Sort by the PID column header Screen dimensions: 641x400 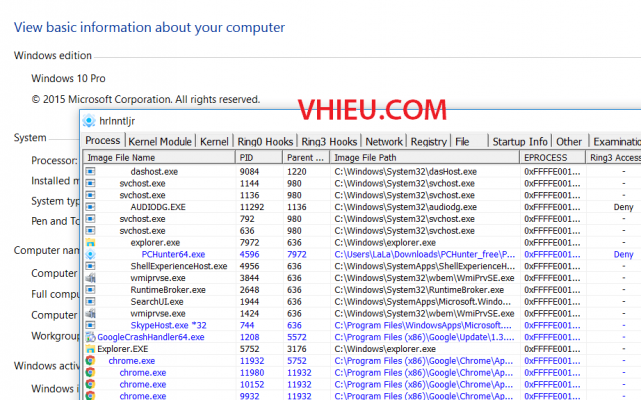[260, 157]
